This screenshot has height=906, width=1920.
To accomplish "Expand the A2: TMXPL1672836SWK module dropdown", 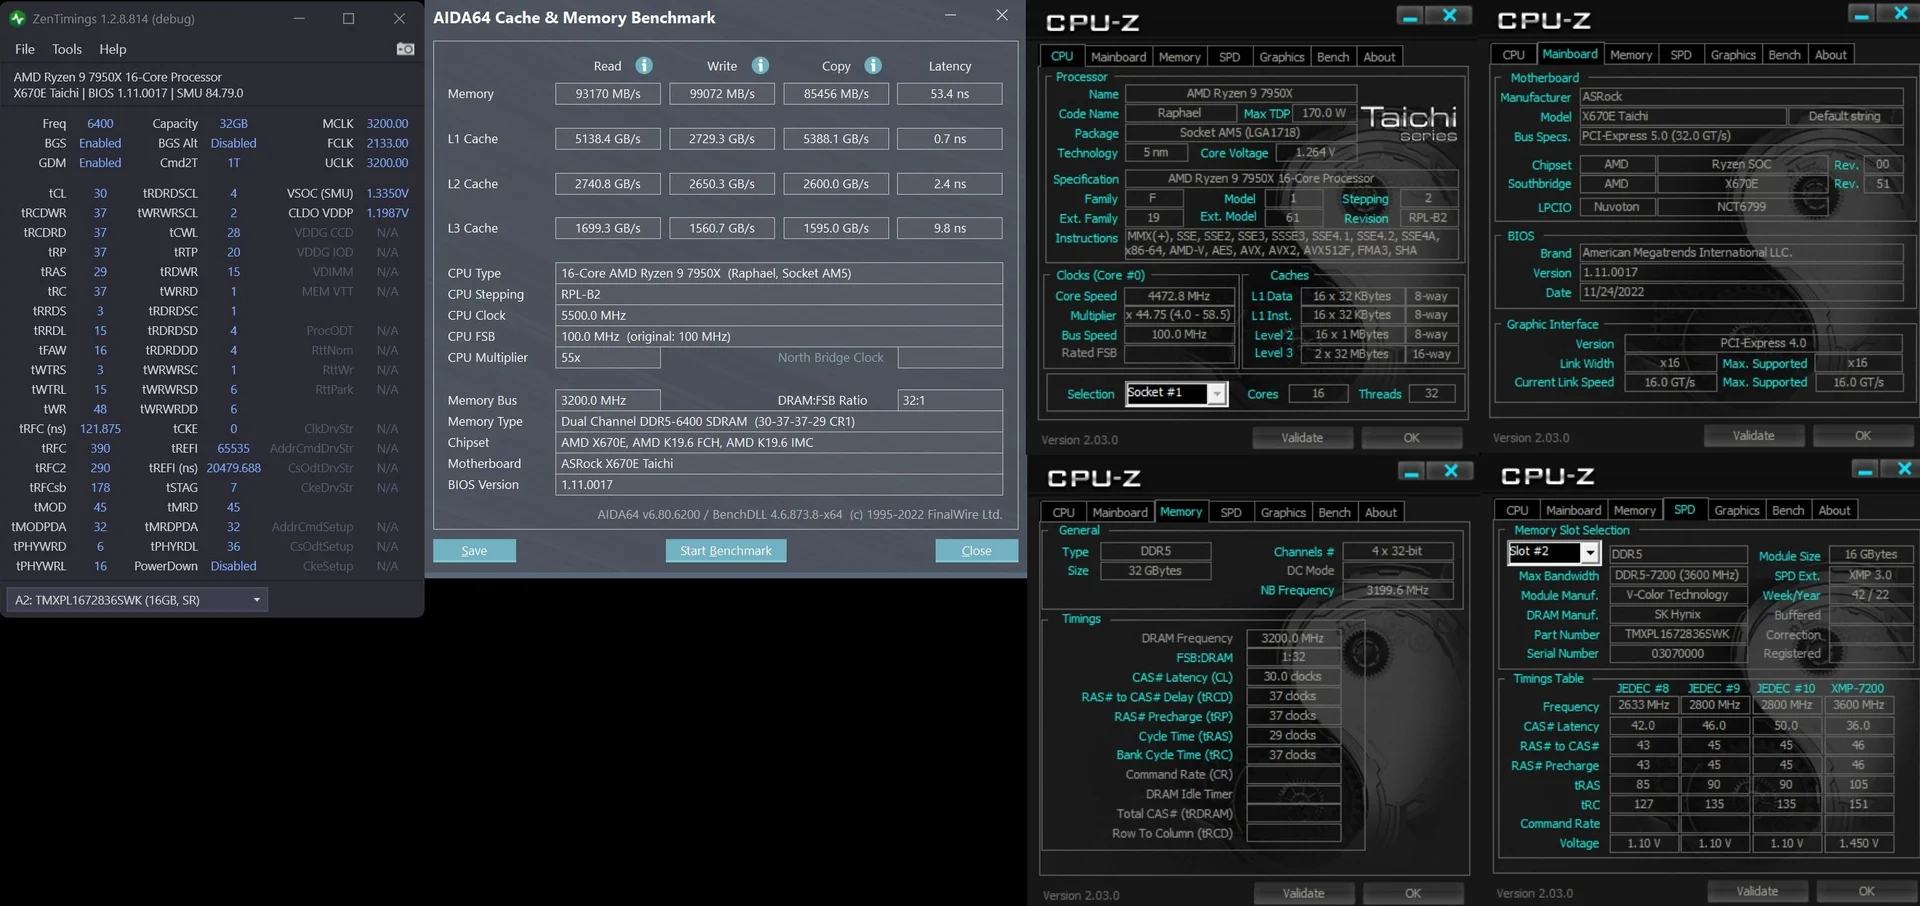I will 137,600.
